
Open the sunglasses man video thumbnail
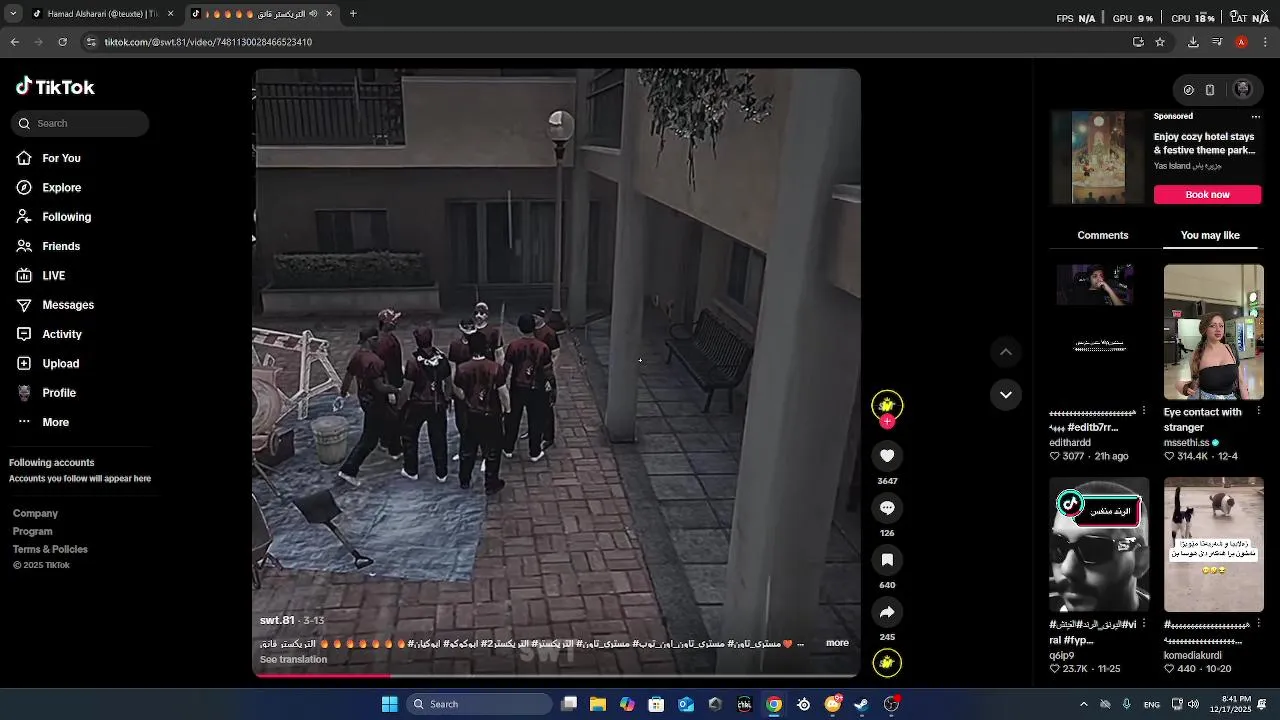tap(1099, 544)
